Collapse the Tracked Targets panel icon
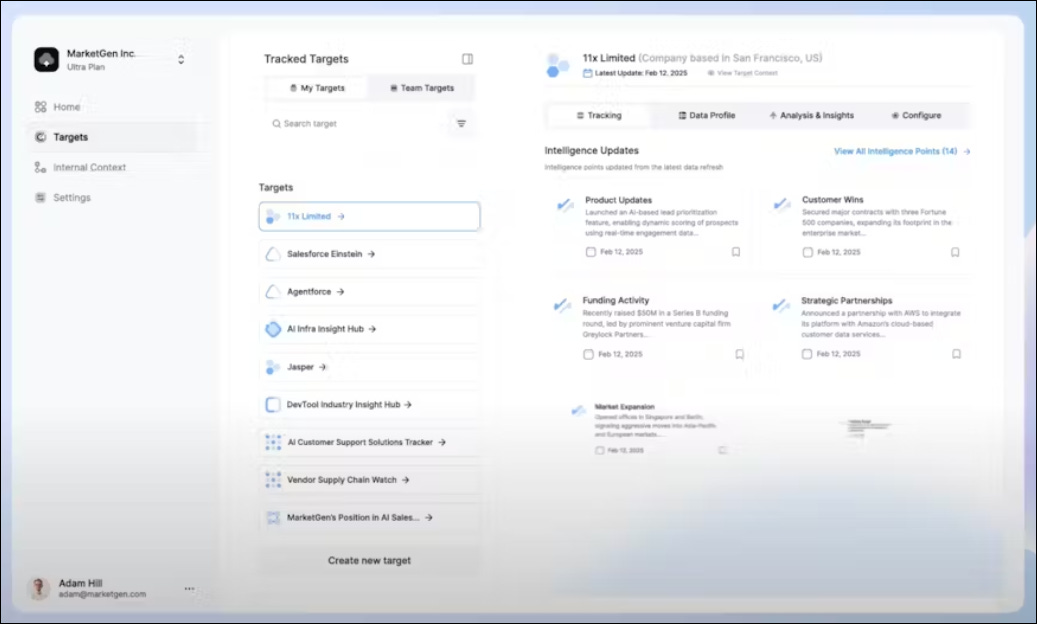 click(x=467, y=59)
